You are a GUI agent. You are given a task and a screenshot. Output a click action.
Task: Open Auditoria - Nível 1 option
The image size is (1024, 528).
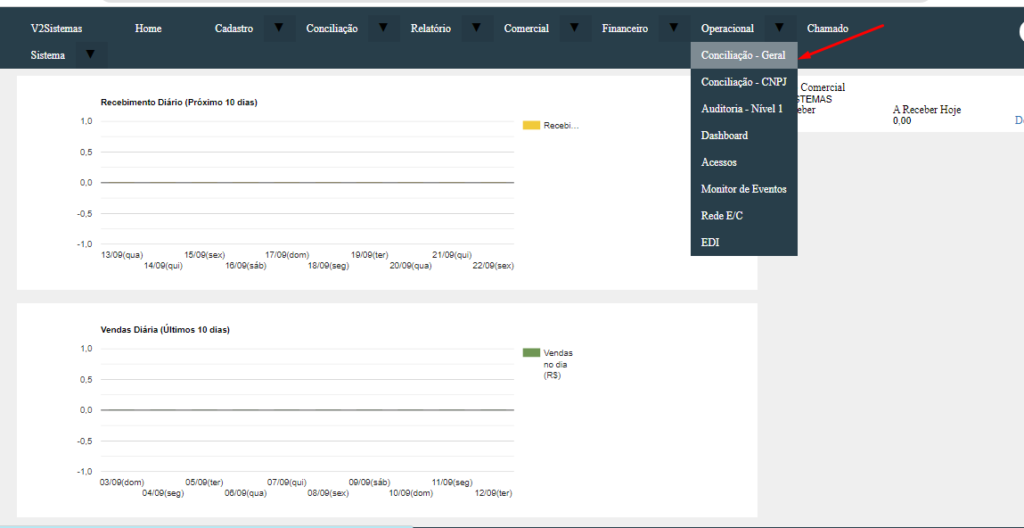741,108
